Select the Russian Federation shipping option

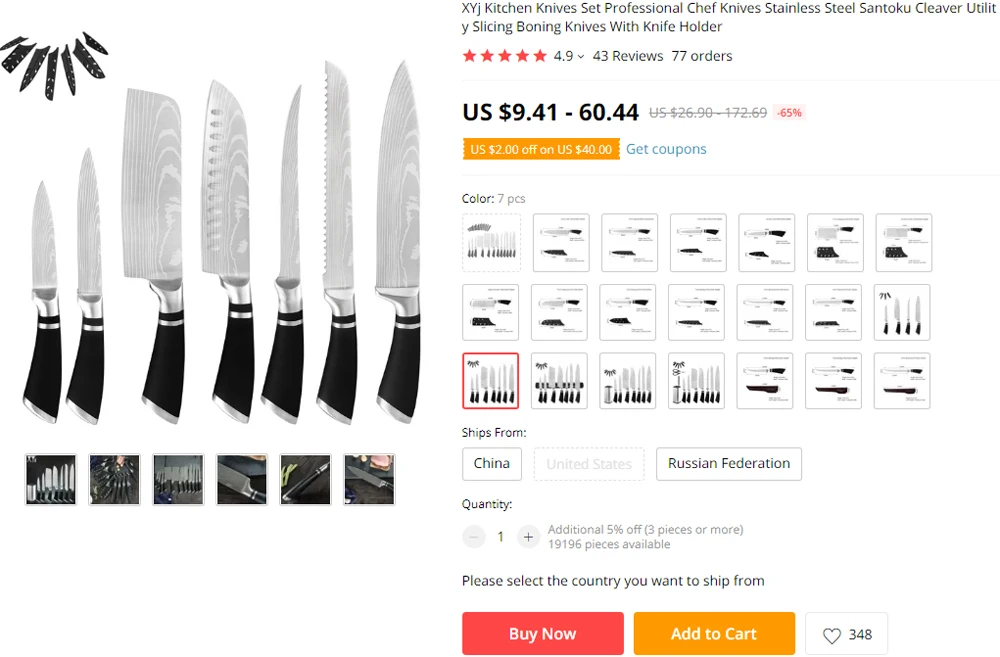point(728,464)
